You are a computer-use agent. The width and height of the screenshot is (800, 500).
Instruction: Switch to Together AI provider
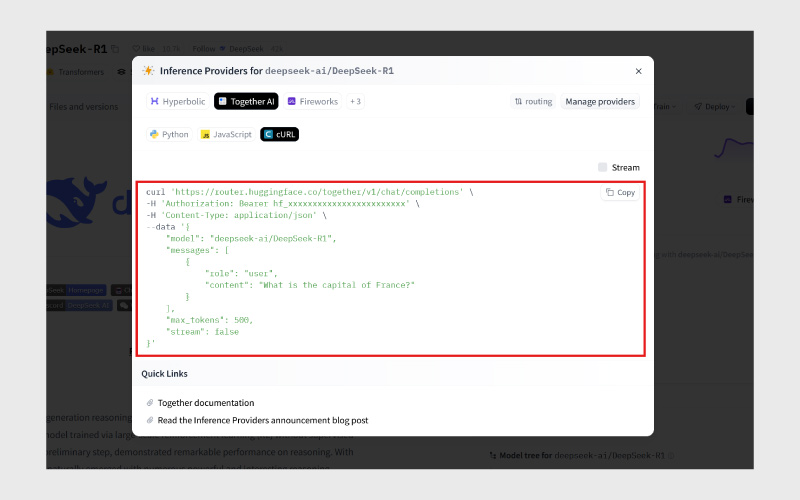click(246, 101)
